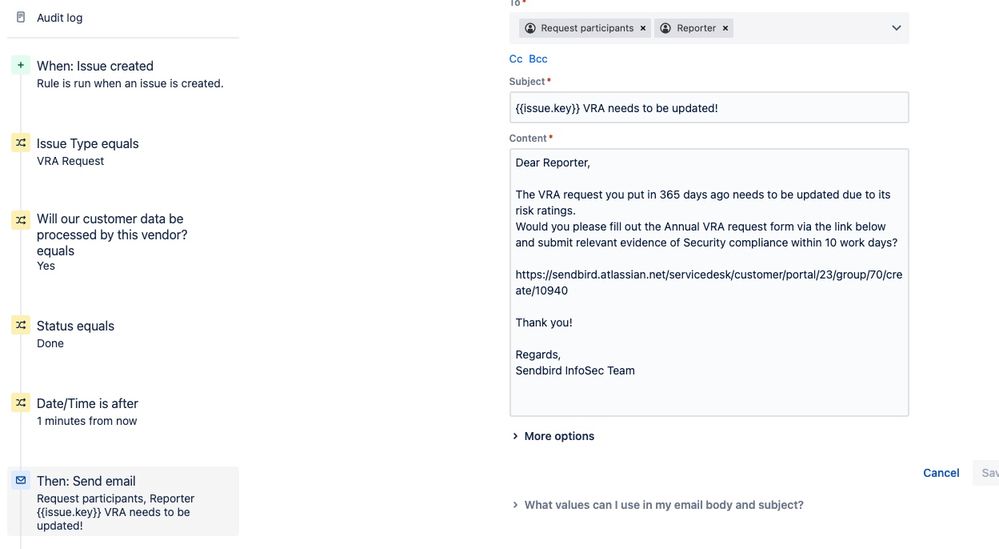Viewport: 999px width, 549px height.
Task: Click the Send email envelope icon
Action: coord(20,480)
